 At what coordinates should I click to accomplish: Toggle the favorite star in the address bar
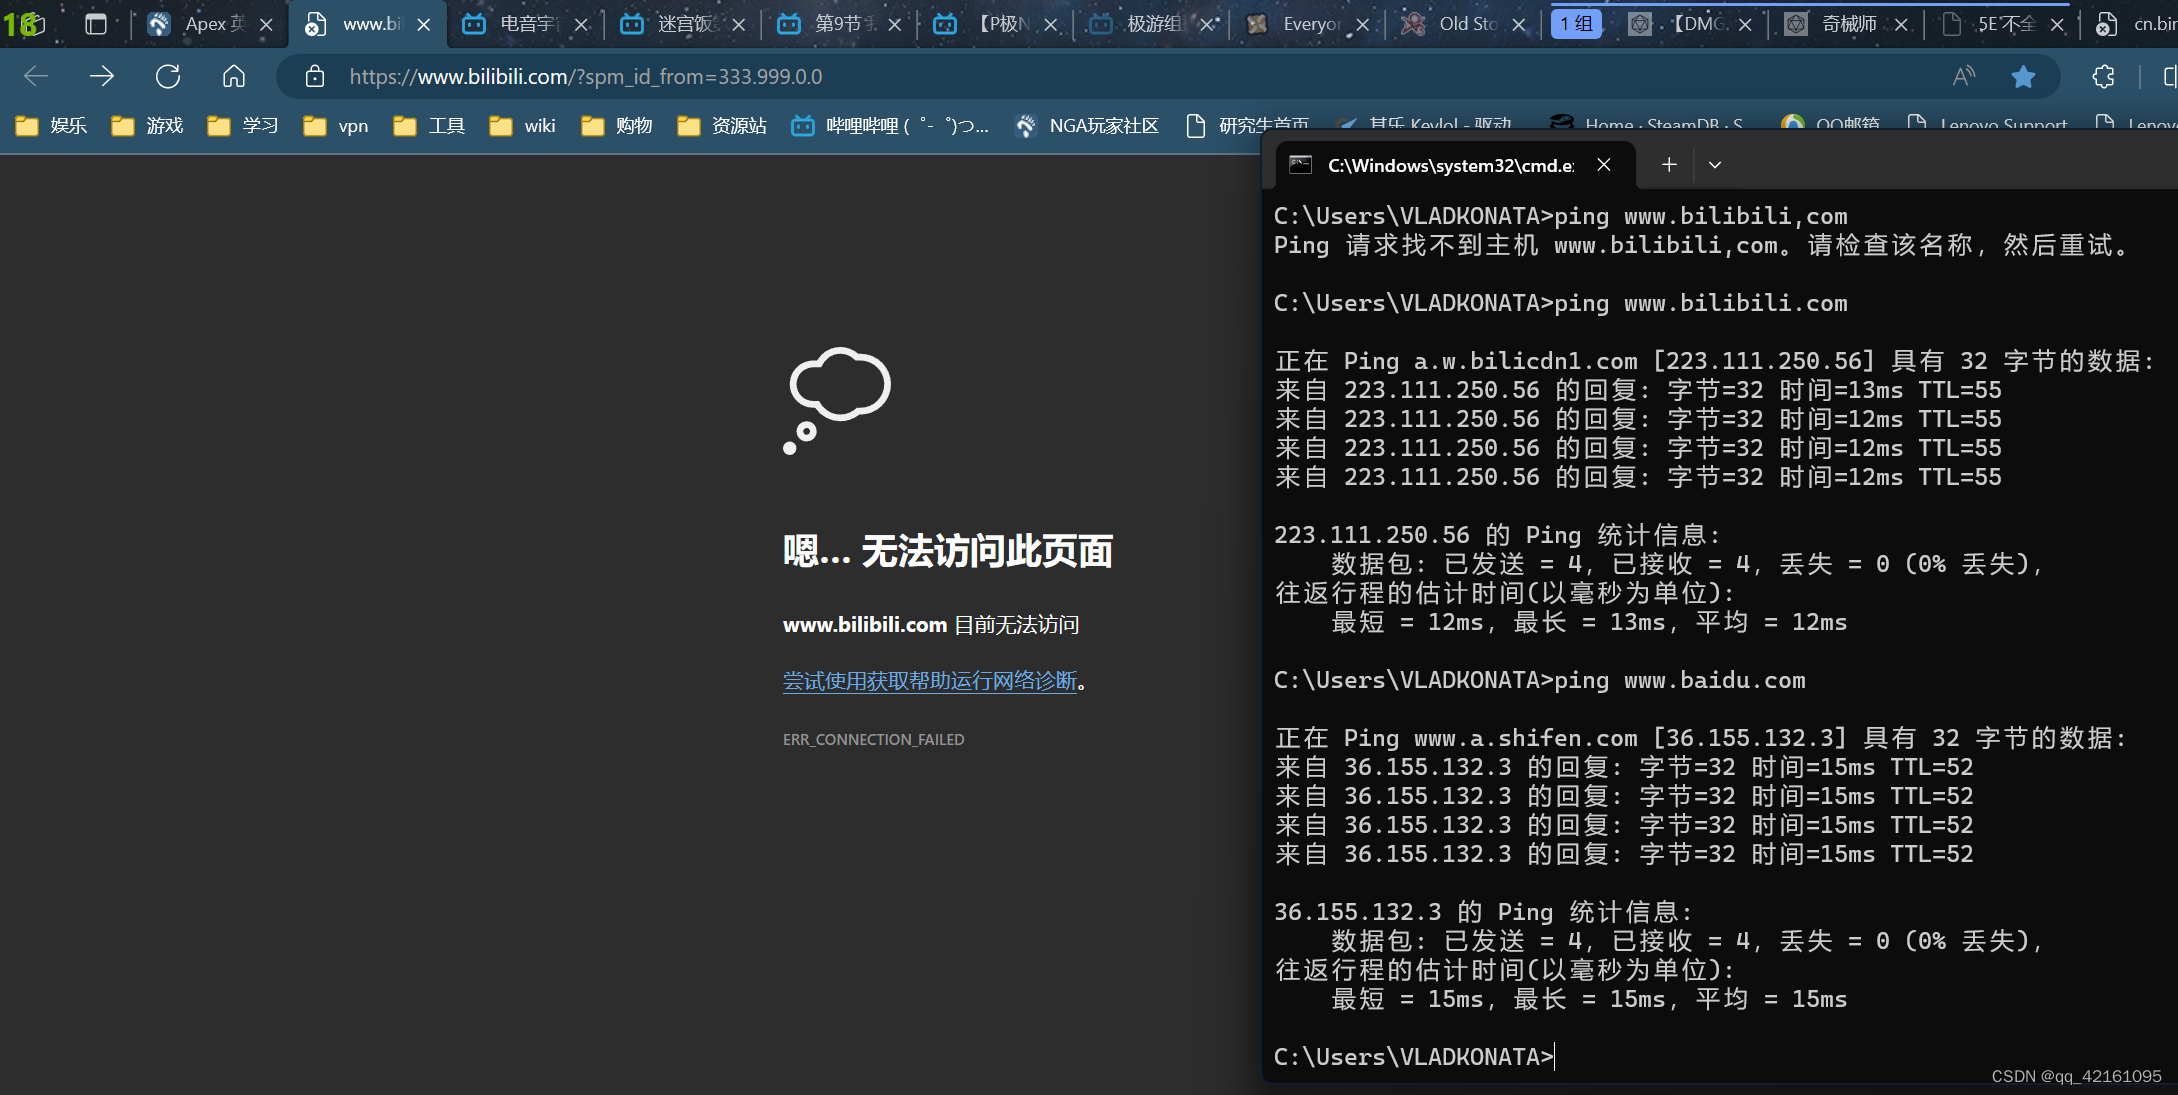2025,76
